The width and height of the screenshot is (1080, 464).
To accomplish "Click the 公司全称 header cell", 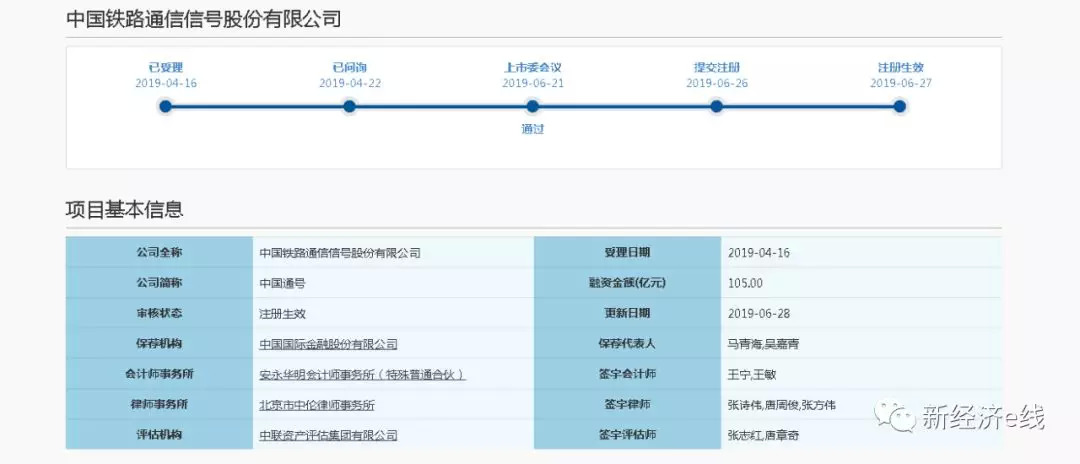I will [x=159, y=253].
